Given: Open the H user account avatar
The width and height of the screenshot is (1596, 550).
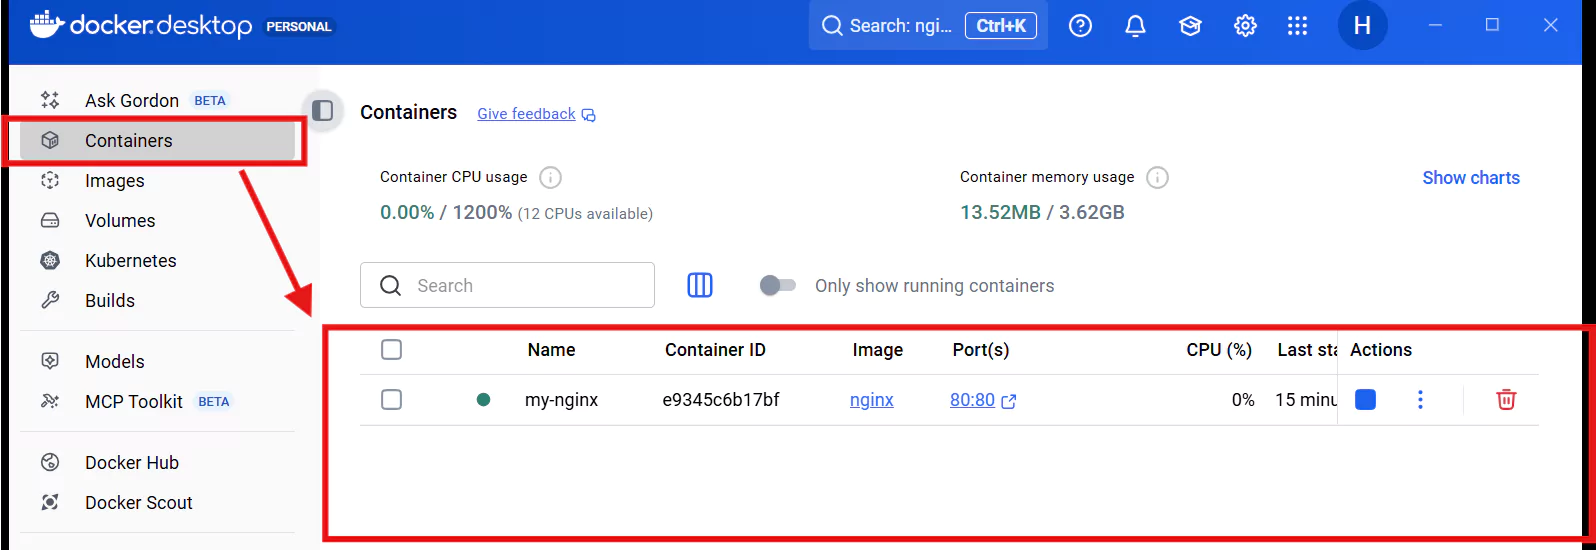Looking at the screenshot, I should pos(1362,26).
